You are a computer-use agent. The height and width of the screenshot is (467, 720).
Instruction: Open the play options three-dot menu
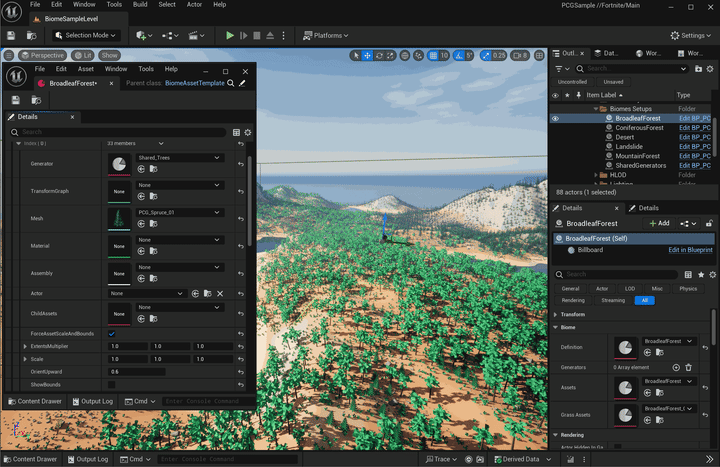click(283, 35)
